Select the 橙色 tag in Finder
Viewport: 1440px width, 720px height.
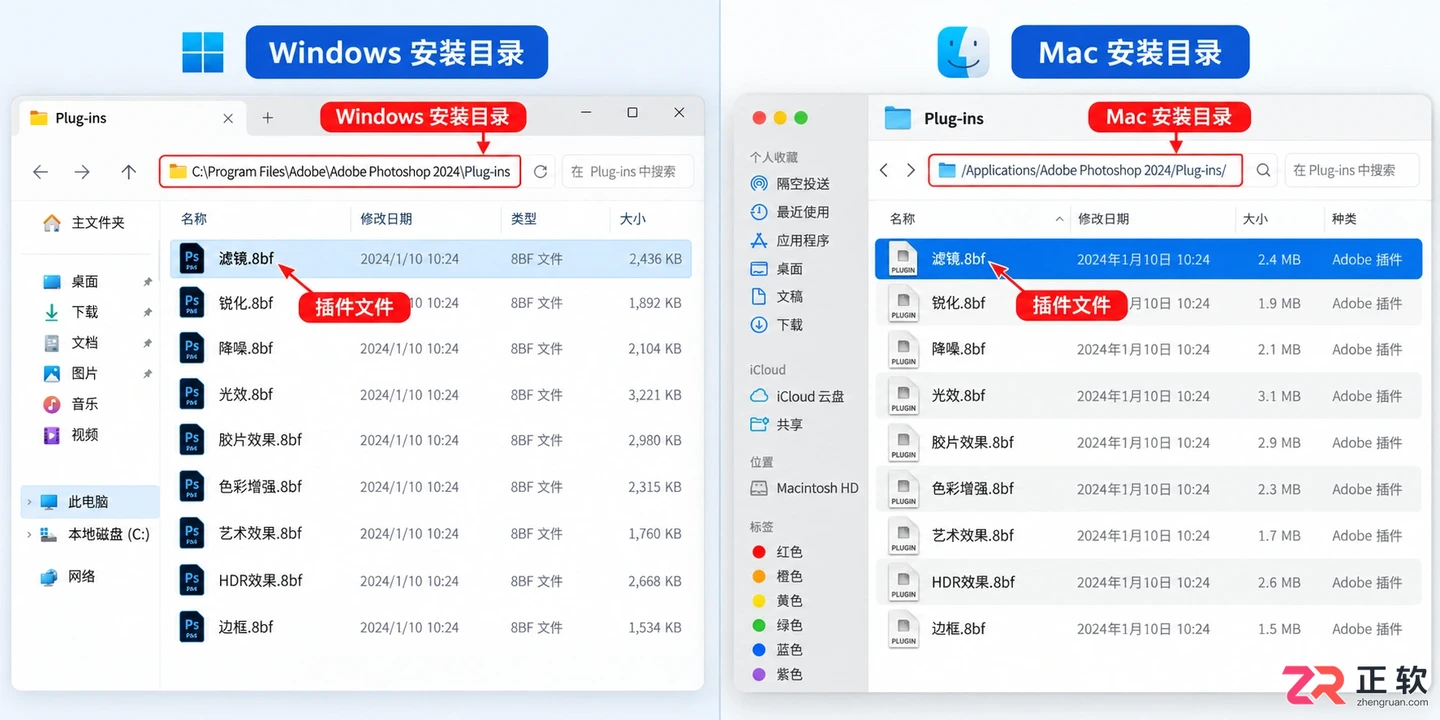click(777, 576)
